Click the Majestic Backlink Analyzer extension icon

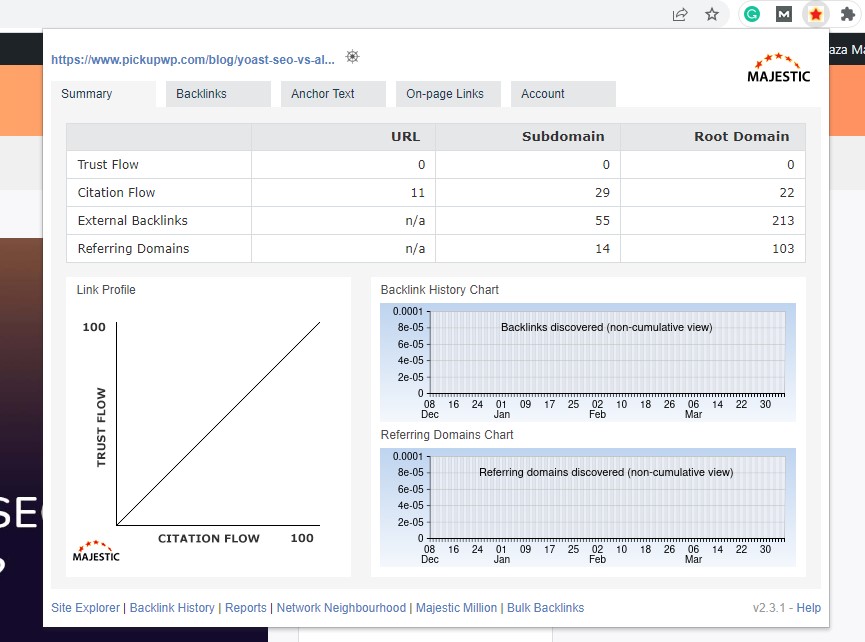tap(816, 14)
